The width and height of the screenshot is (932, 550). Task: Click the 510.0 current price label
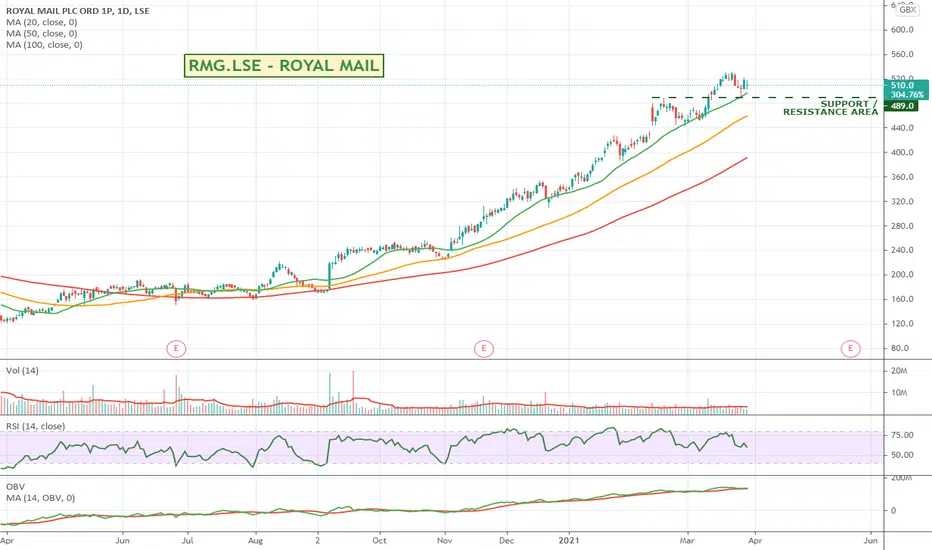(x=906, y=85)
